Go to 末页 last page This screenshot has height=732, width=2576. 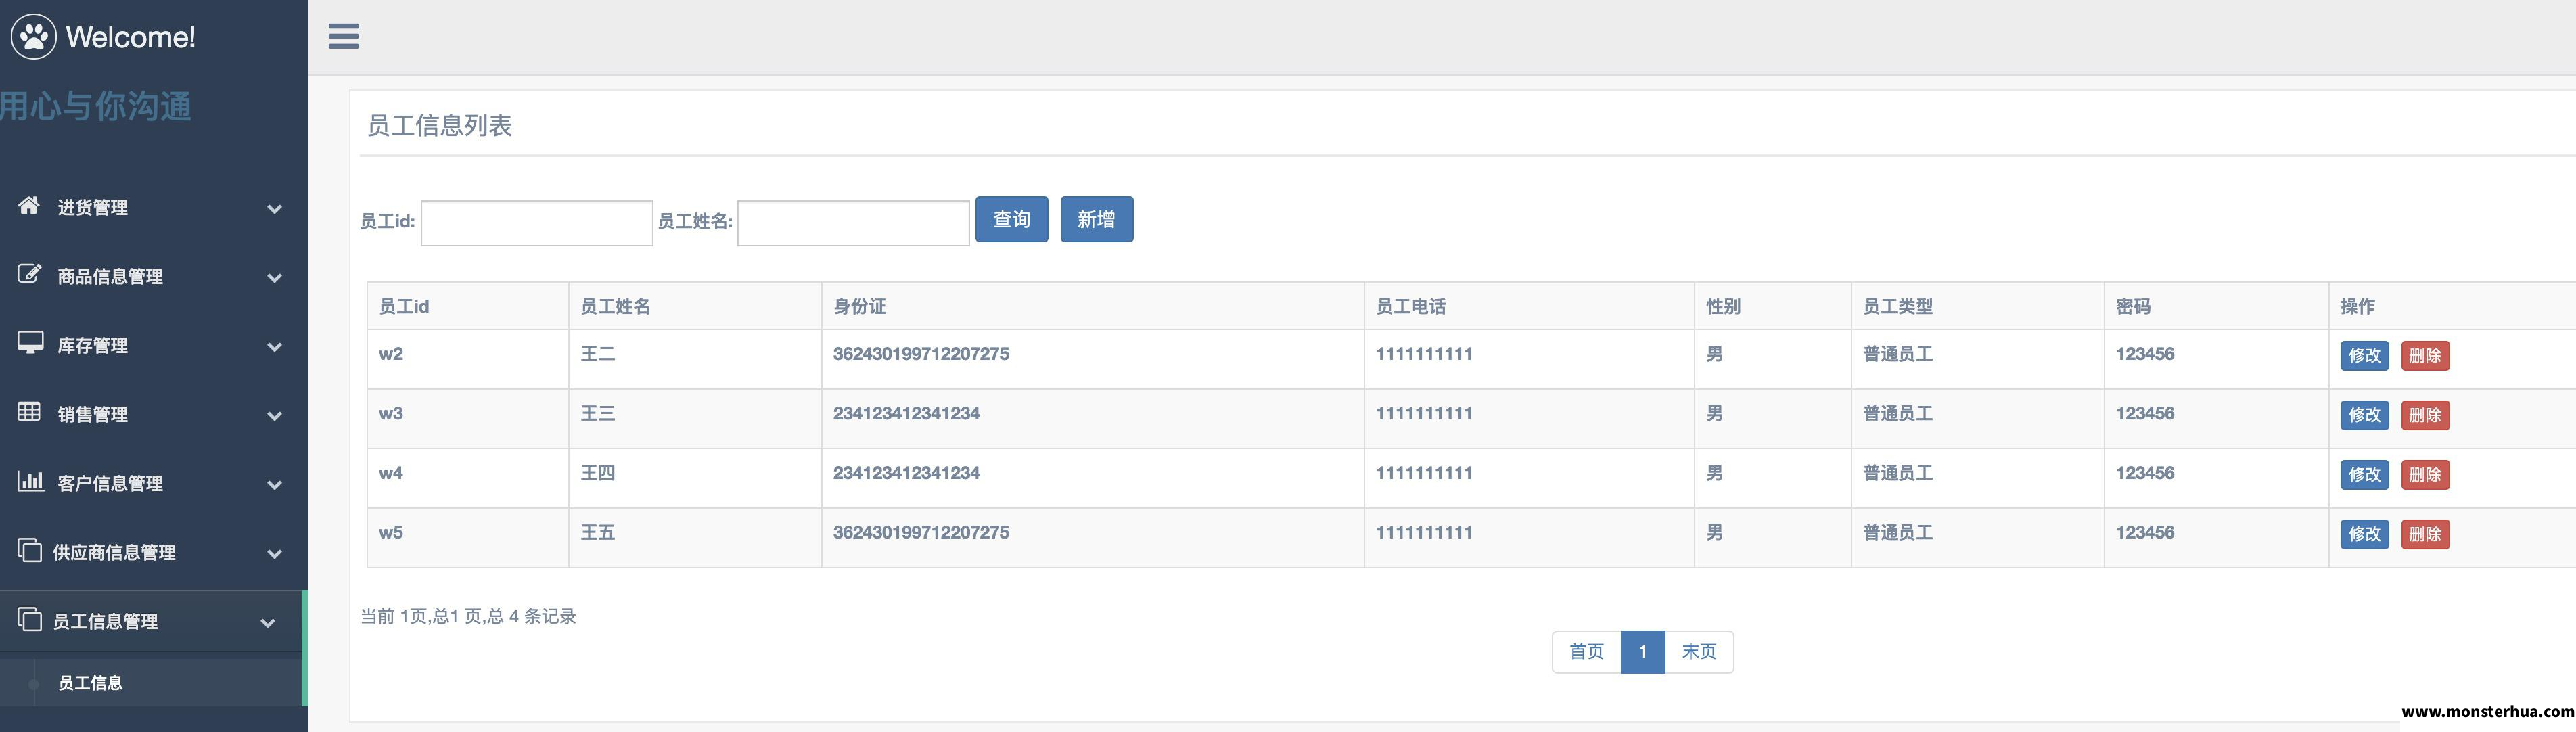pyautogui.click(x=1699, y=652)
